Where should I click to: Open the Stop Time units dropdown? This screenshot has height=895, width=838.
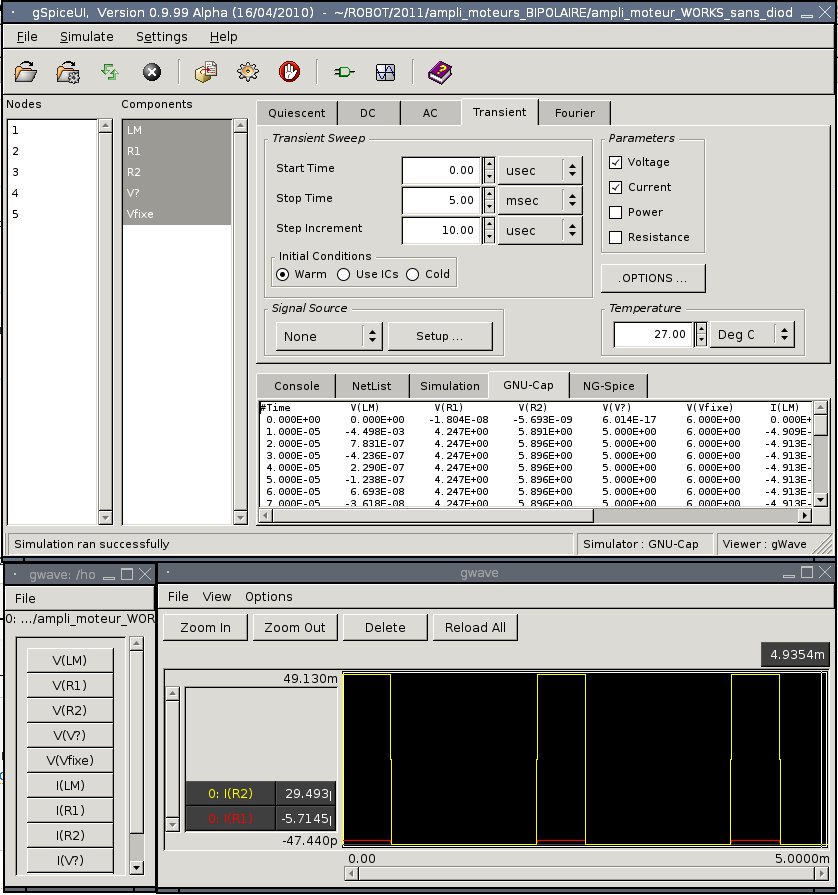click(541, 200)
